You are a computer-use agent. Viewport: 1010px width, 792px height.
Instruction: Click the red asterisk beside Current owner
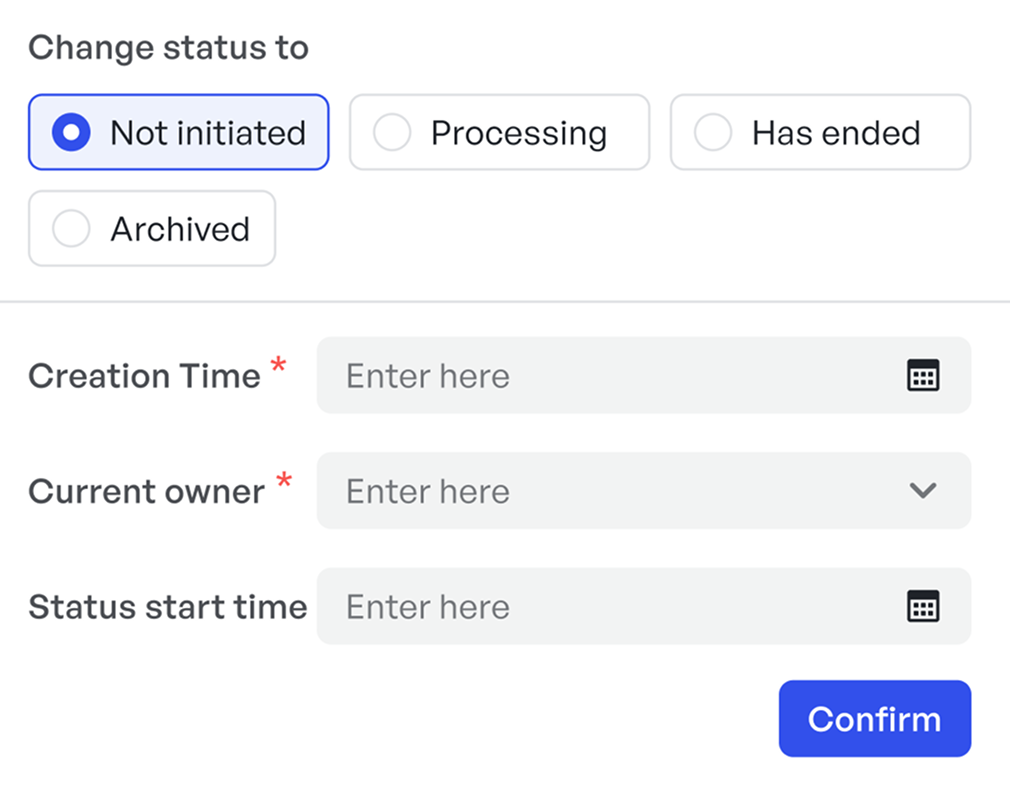(283, 481)
